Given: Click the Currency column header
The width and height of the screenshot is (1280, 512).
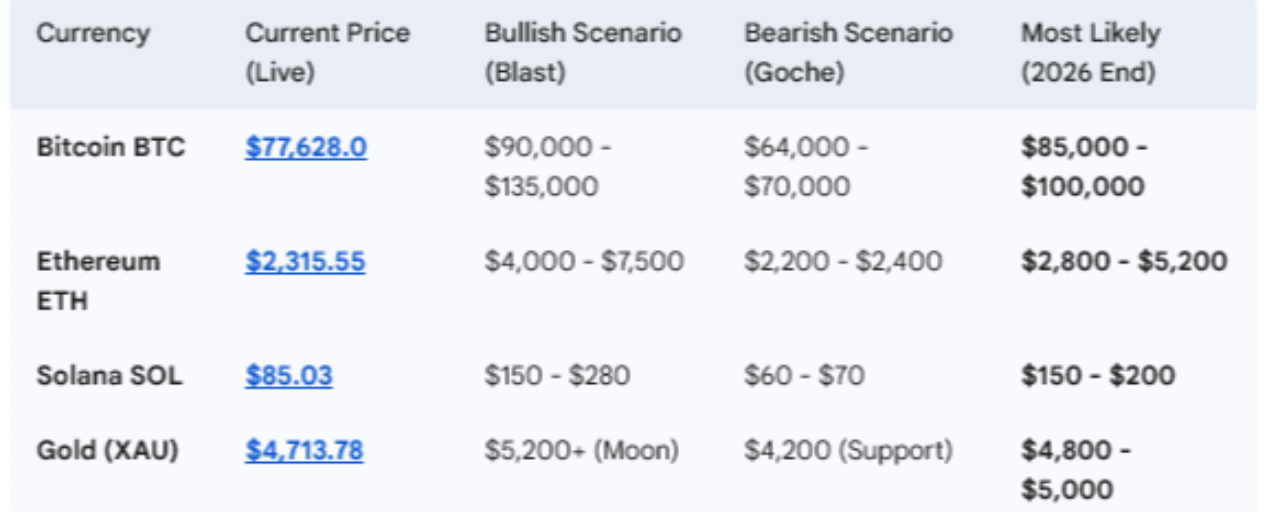Looking at the screenshot, I should tap(93, 33).
